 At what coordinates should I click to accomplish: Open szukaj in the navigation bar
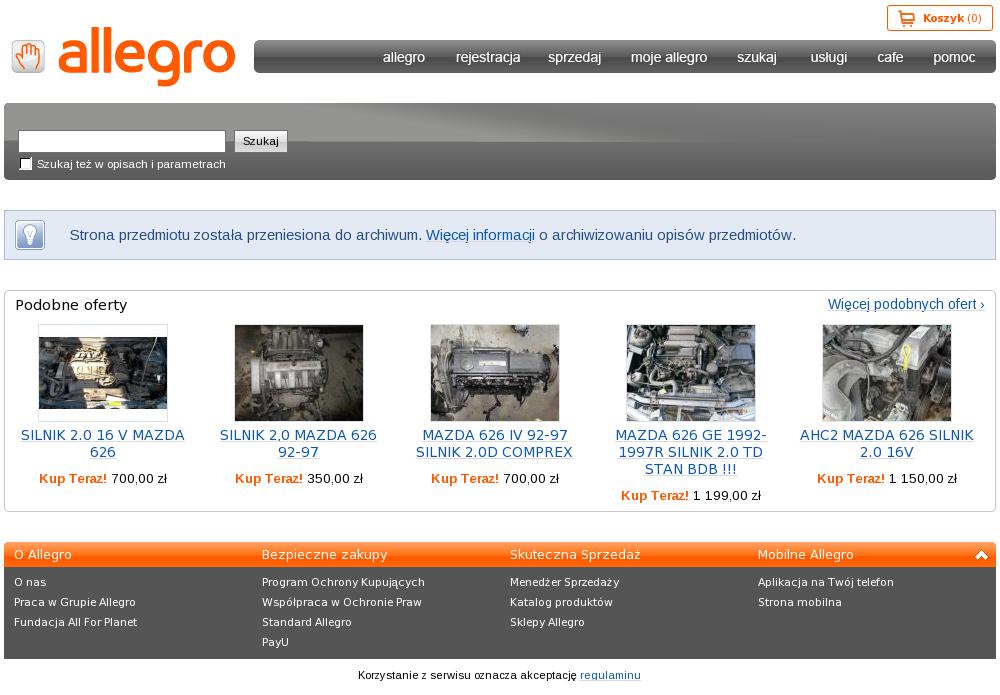pos(757,57)
